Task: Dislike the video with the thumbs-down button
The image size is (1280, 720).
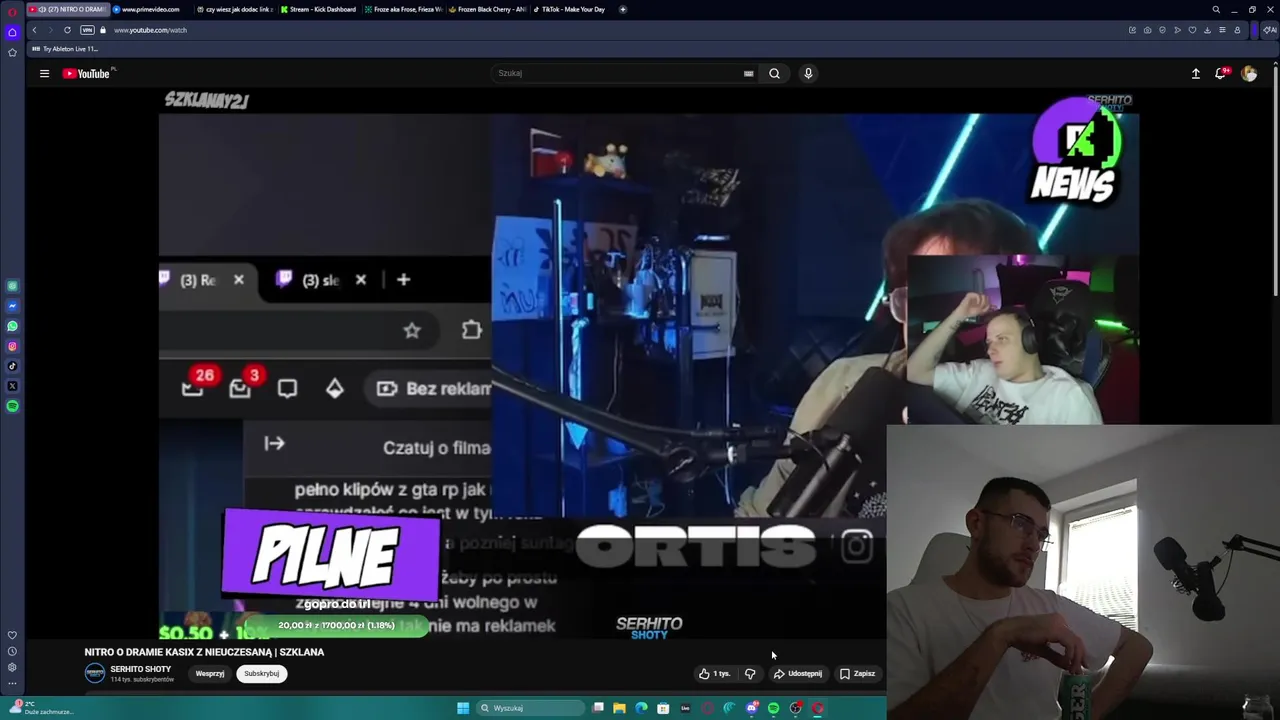Action: pos(750,673)
